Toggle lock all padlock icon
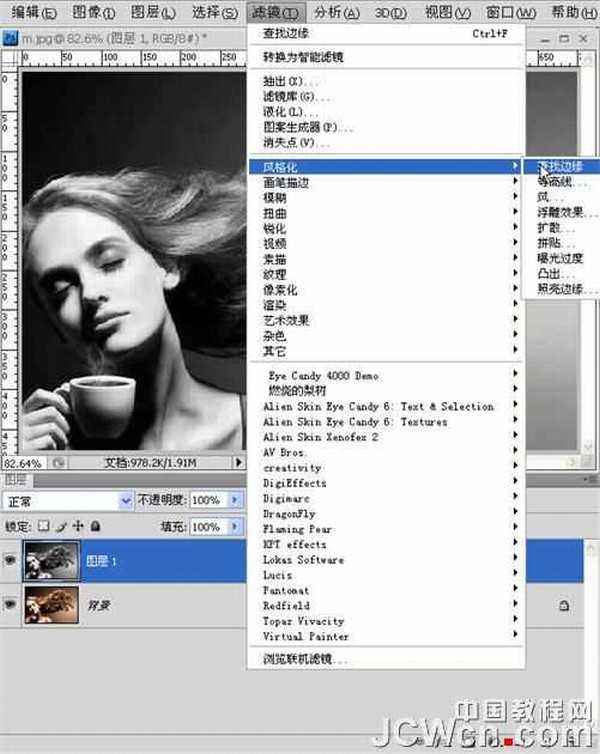 94,526
